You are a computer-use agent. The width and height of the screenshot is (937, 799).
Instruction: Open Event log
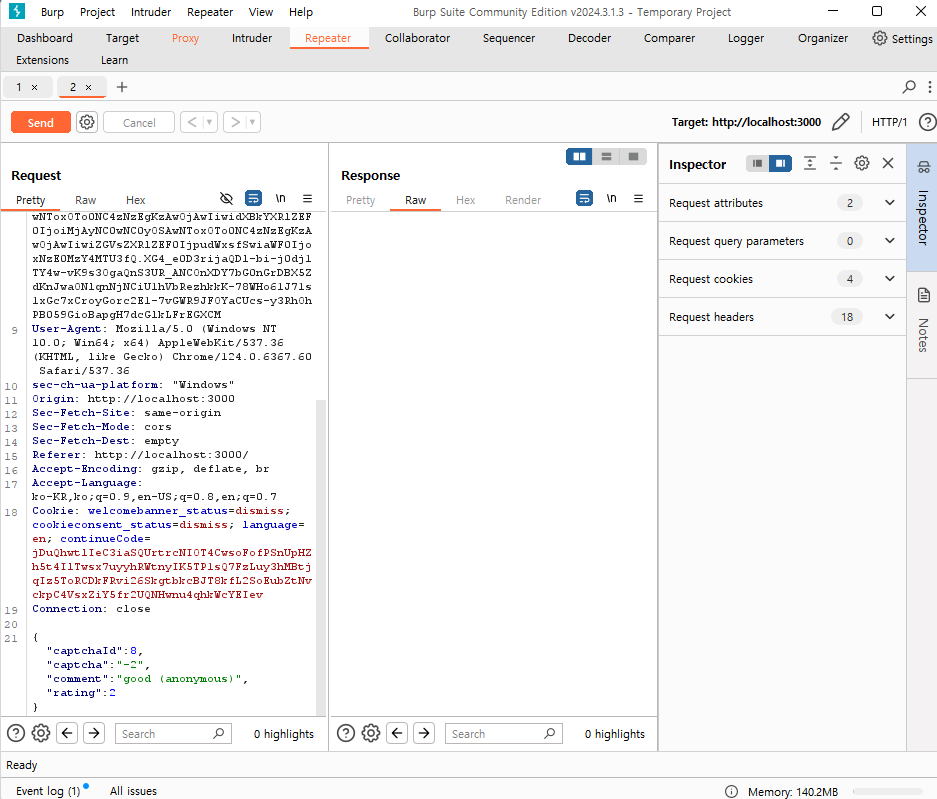pyautogui.click(x=48, y=791)
